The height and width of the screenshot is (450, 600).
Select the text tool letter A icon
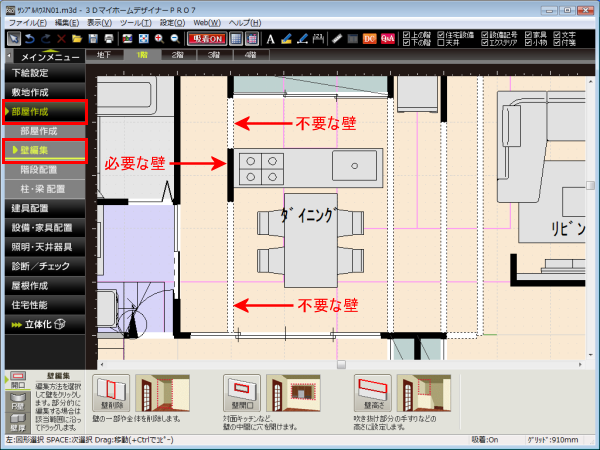coord(271,39)
